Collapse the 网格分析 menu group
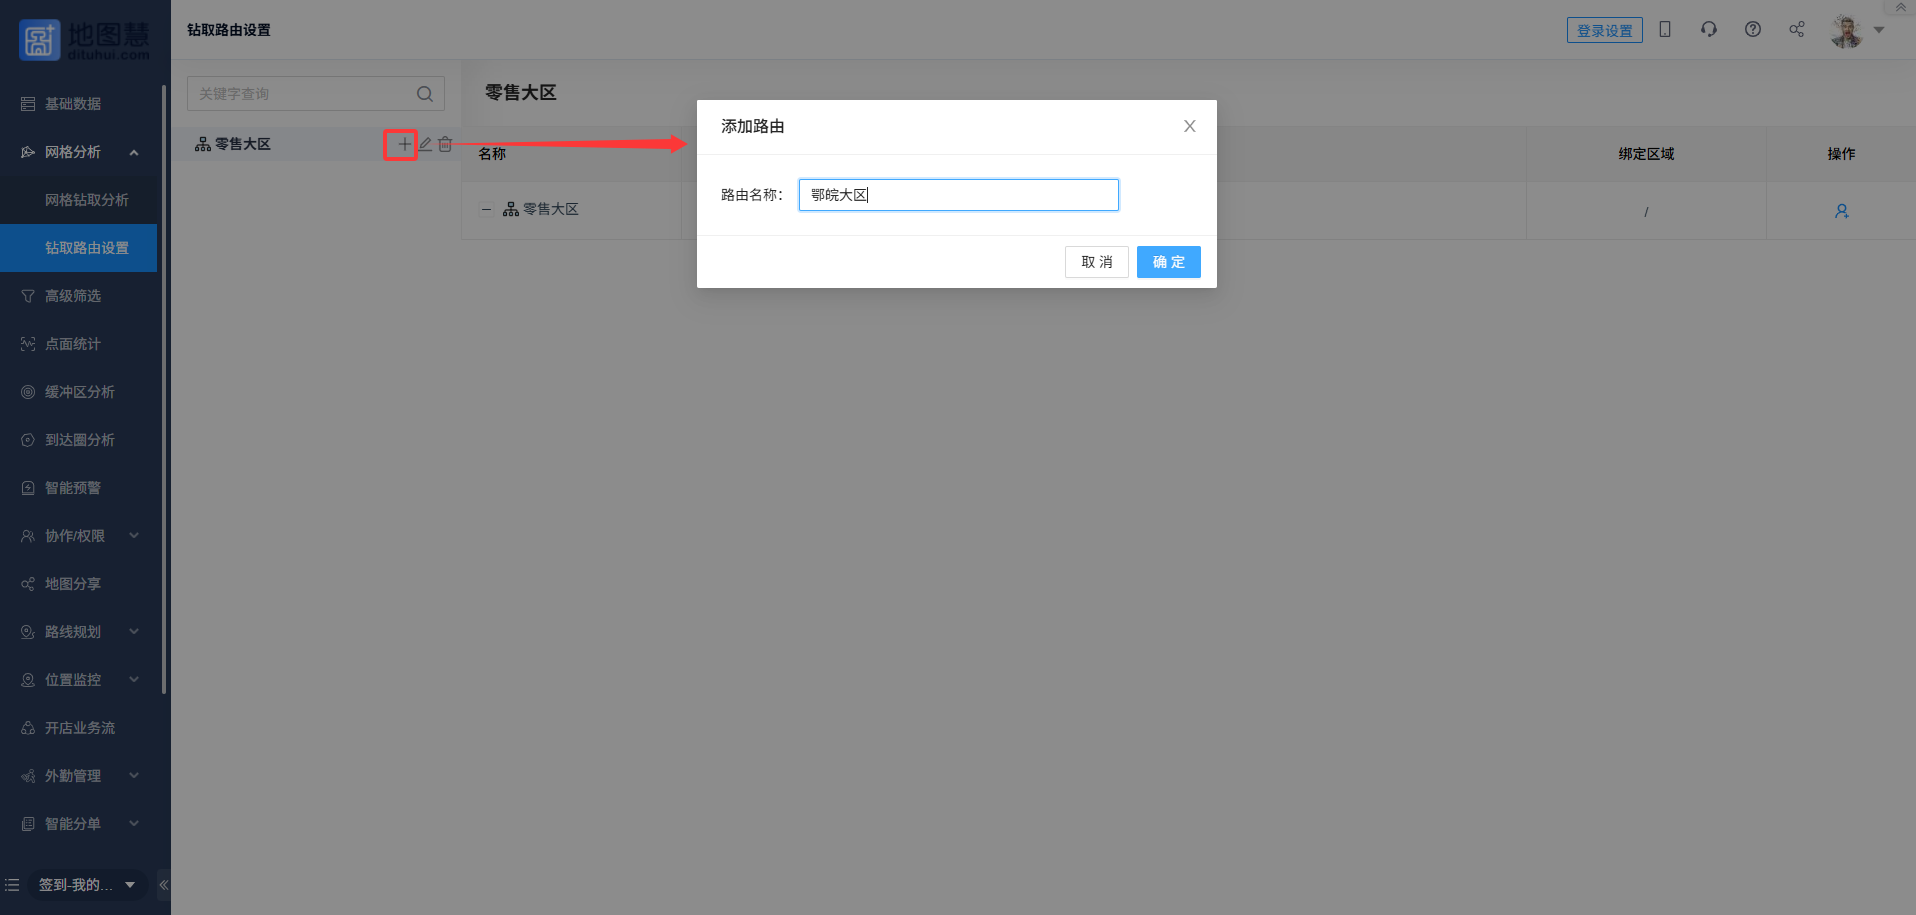Image resolution: width=1916 pixels, height=915 pixels. pyautogui.click(x=134, y=152)
